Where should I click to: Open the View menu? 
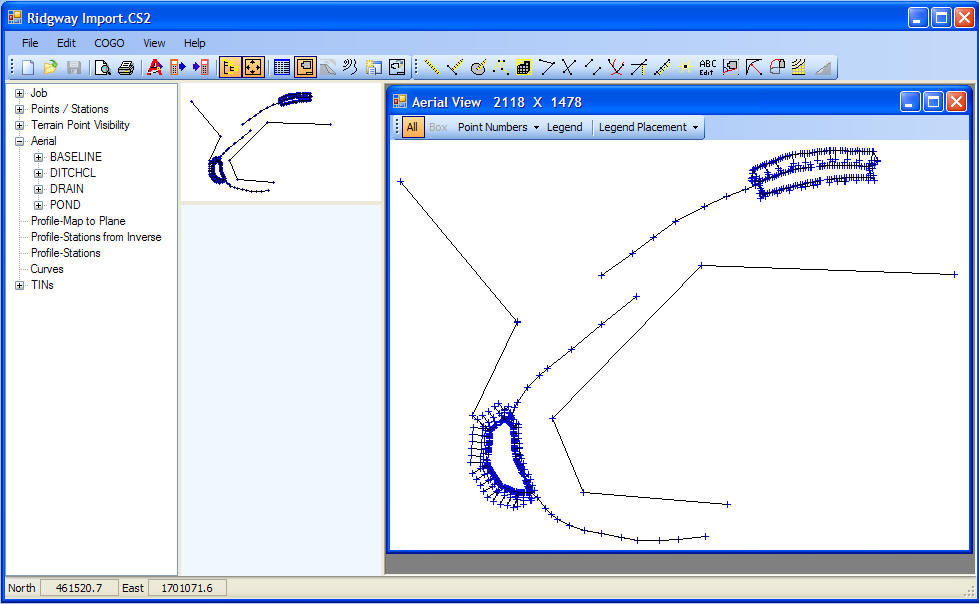(154, 43)
